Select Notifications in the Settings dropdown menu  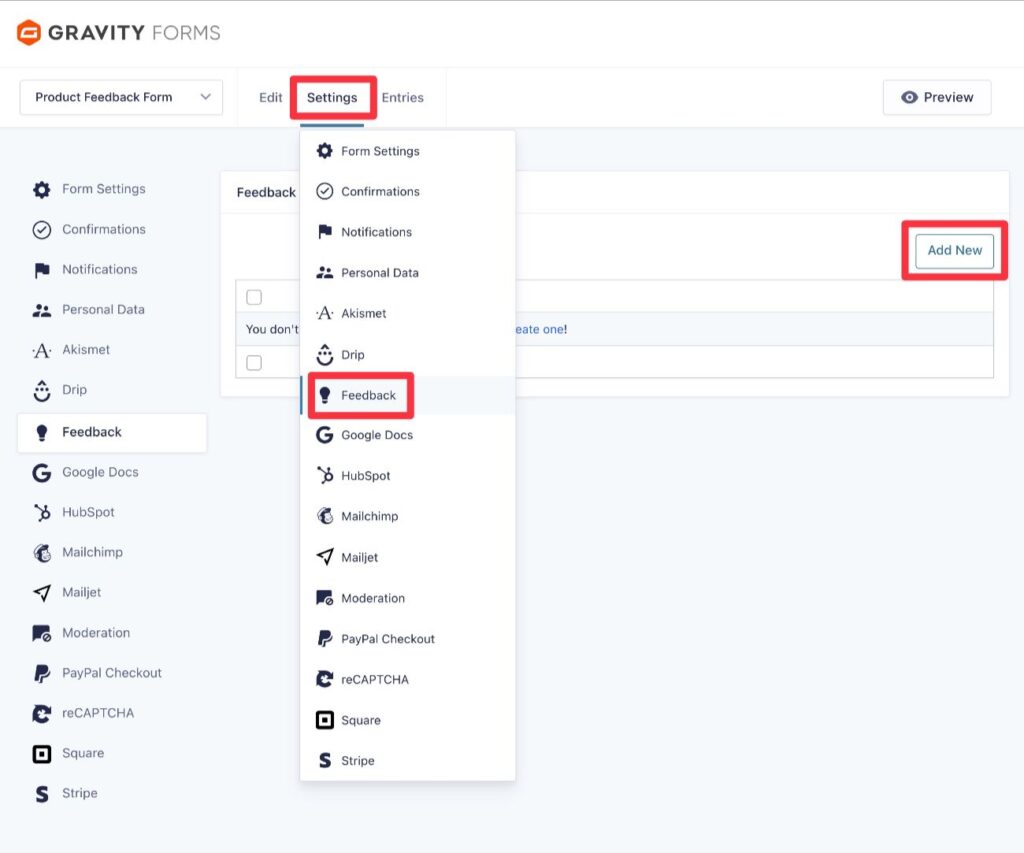coord(408,233)
